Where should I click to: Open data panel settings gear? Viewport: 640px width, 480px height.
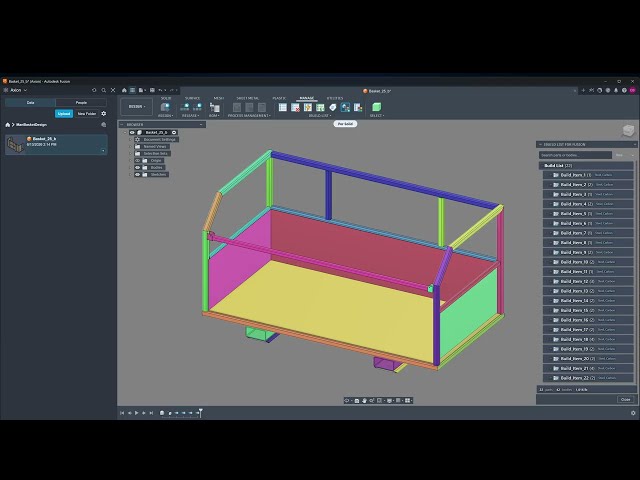(104, 113)
